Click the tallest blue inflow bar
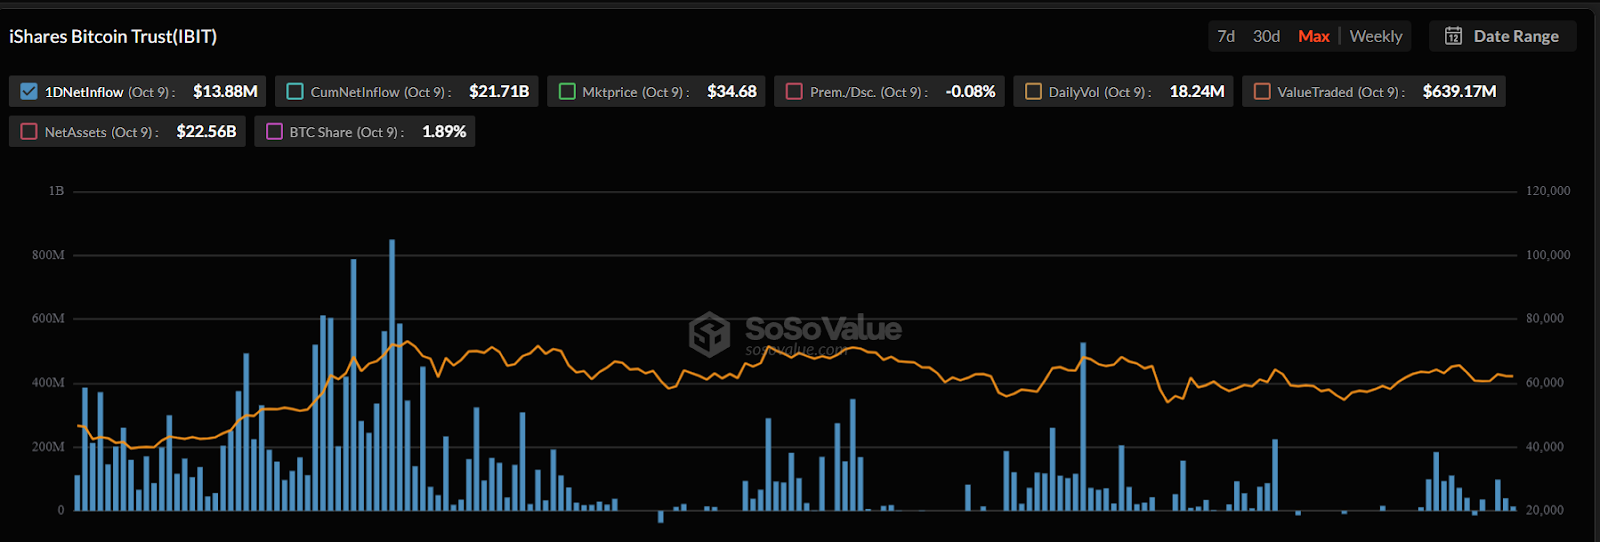1600x542 pixels. (x=392, y=375)
